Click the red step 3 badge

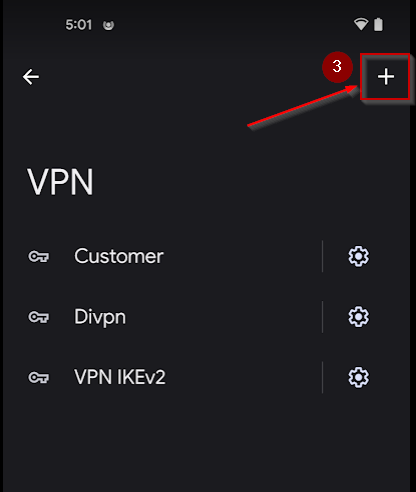pyautogui.click(x=337, y=67)
